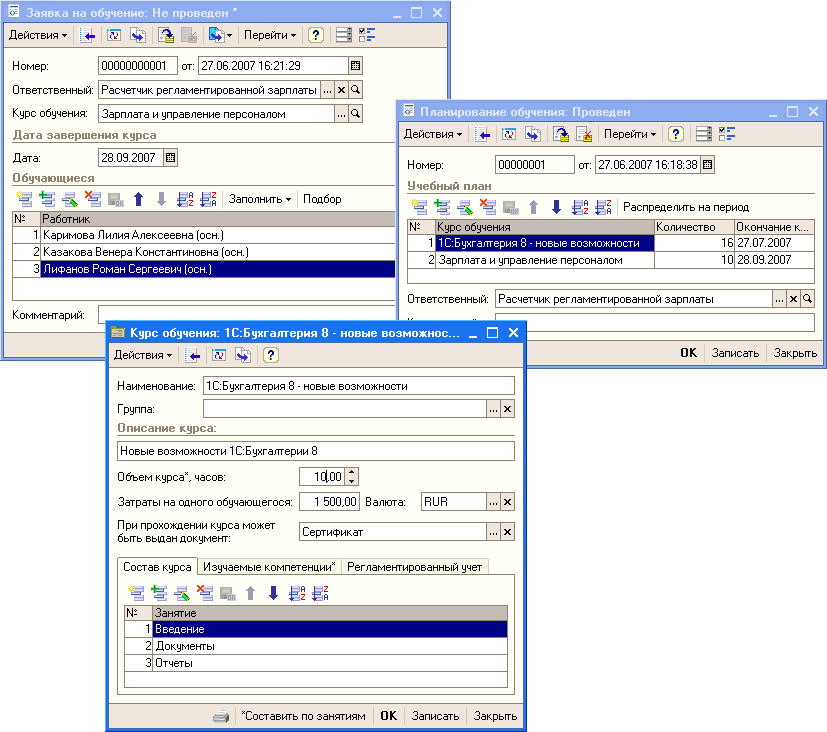Open Перейти menu in Заявка на обучение
827x732 pixels.
(270, 35)
